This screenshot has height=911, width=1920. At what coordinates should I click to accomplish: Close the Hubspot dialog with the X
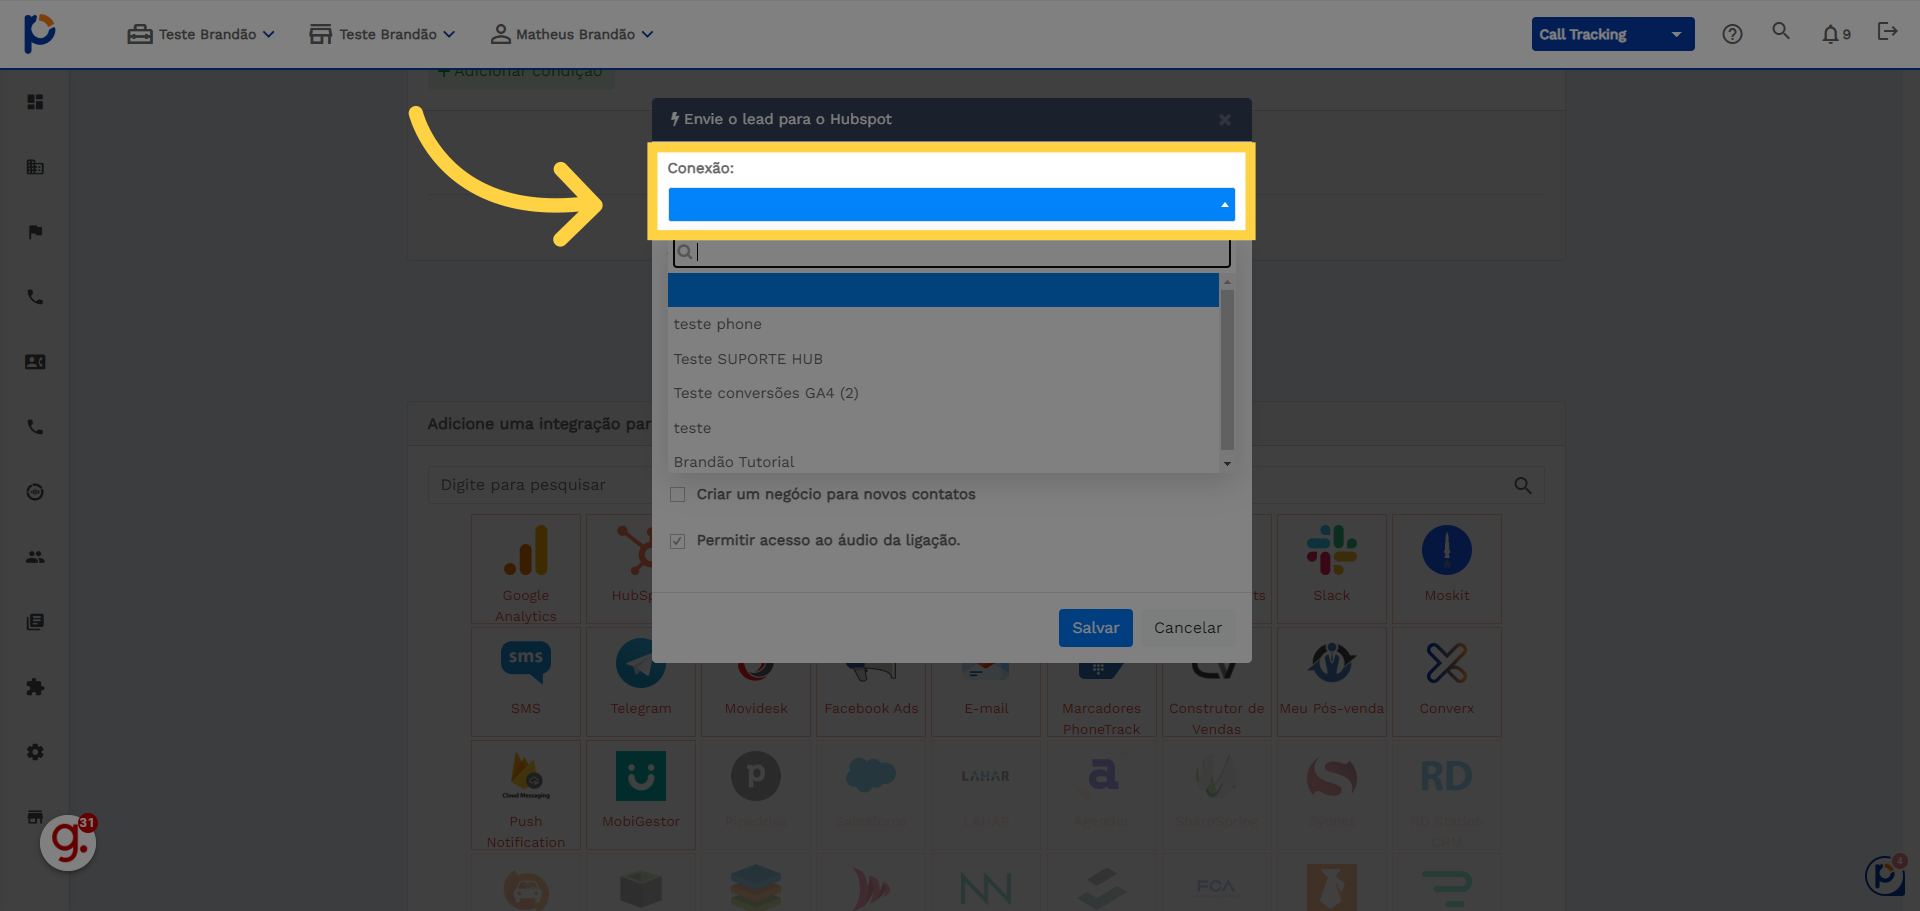(x=1224, y=120)
